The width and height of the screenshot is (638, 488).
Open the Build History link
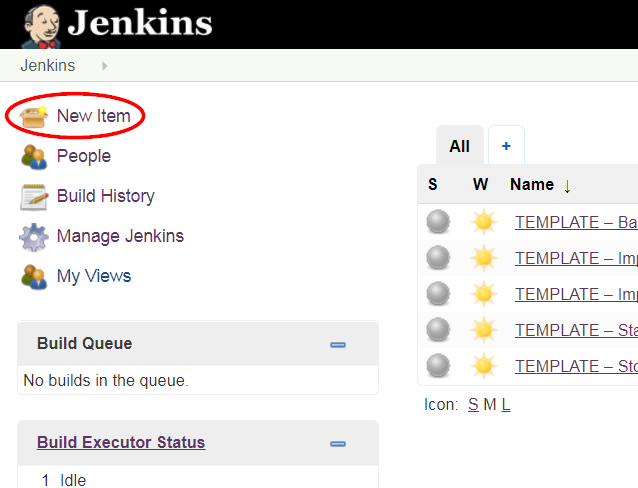(x=106, y=196)
